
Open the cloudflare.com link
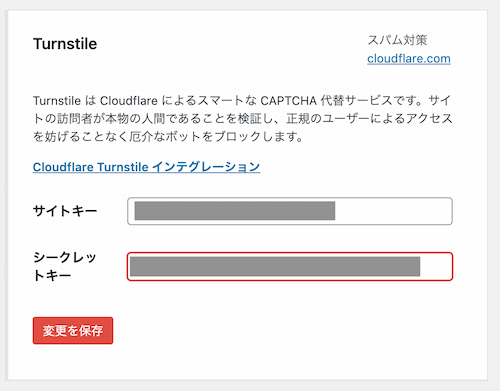click(x=409, y=59)
